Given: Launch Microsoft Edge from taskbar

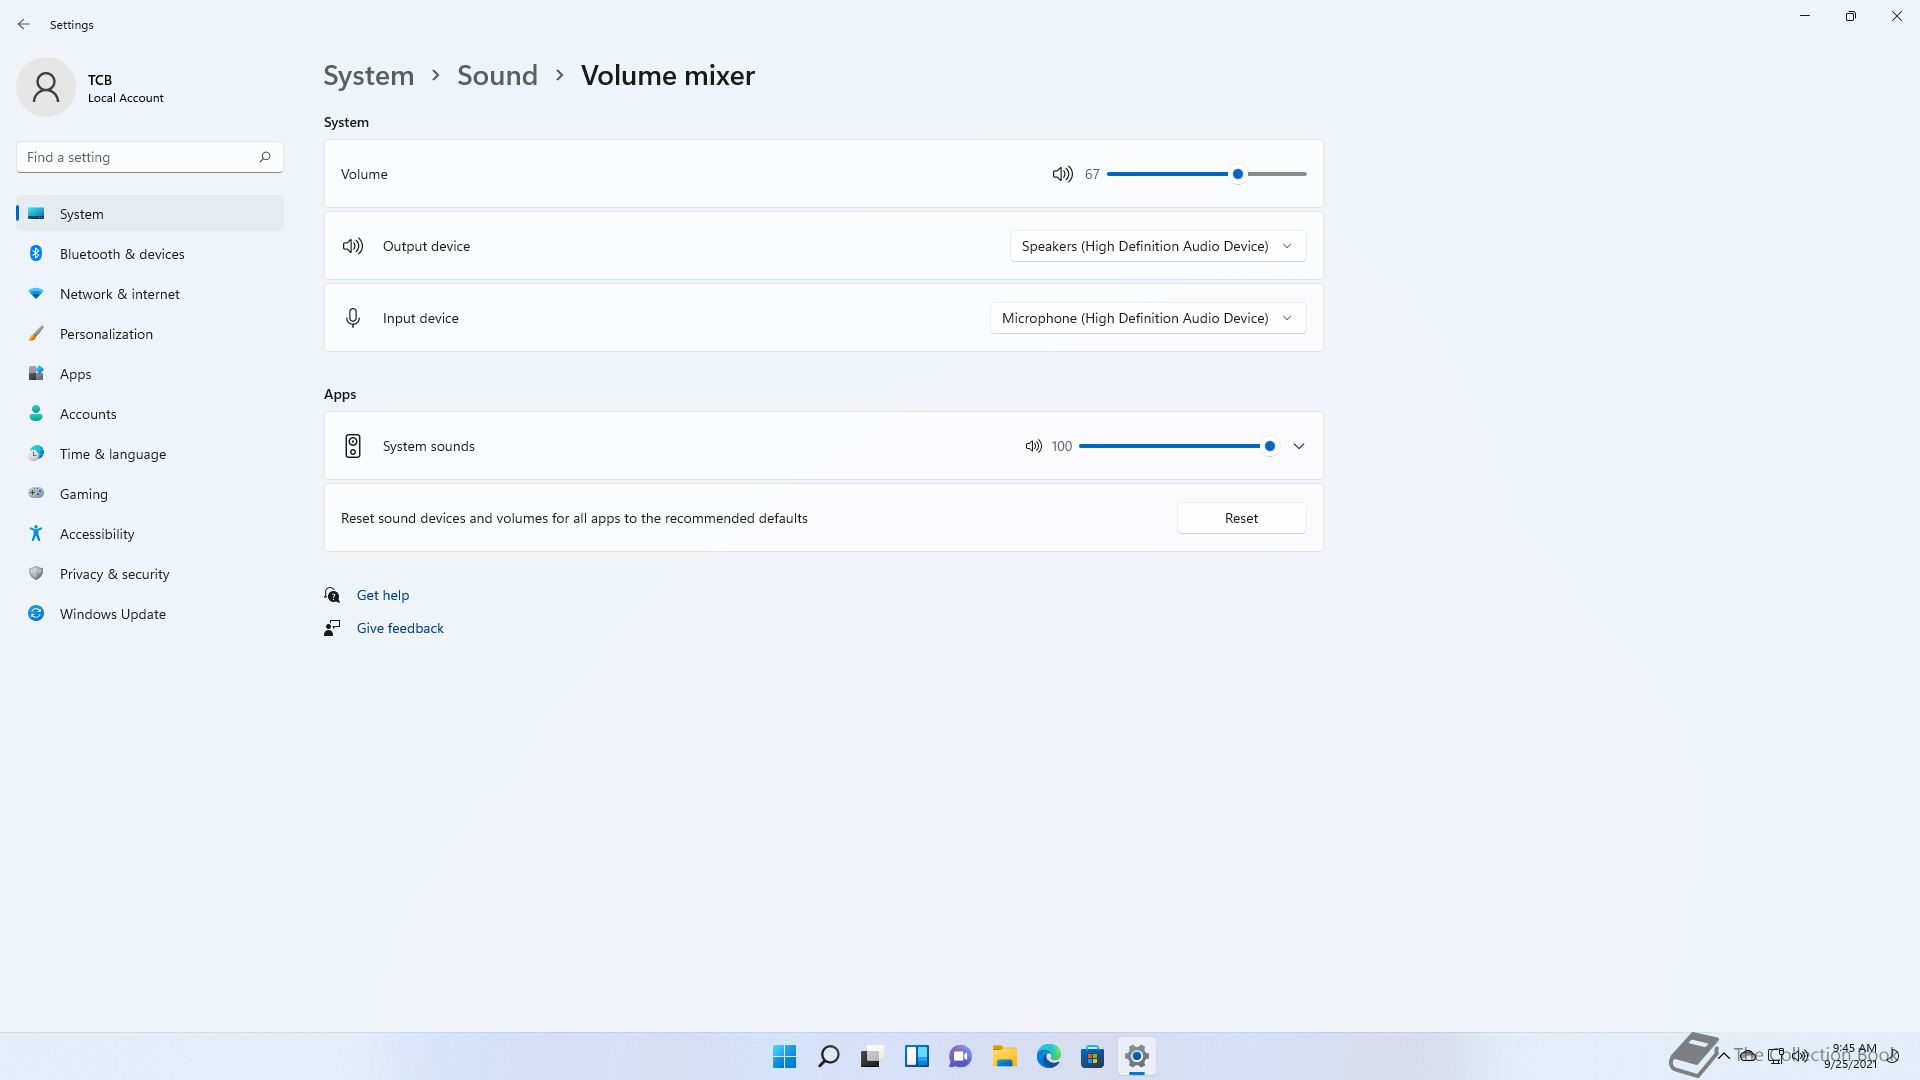Looking at the screenshot, I should 1049,1056.
